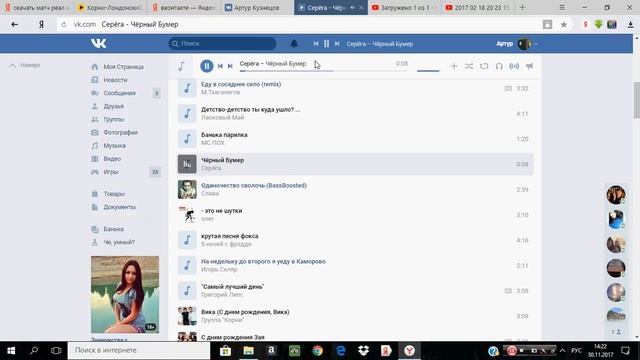Open browser downloads arrow icon
The width and height of the screenshot is (640, 360).
(x=631, y=24)
